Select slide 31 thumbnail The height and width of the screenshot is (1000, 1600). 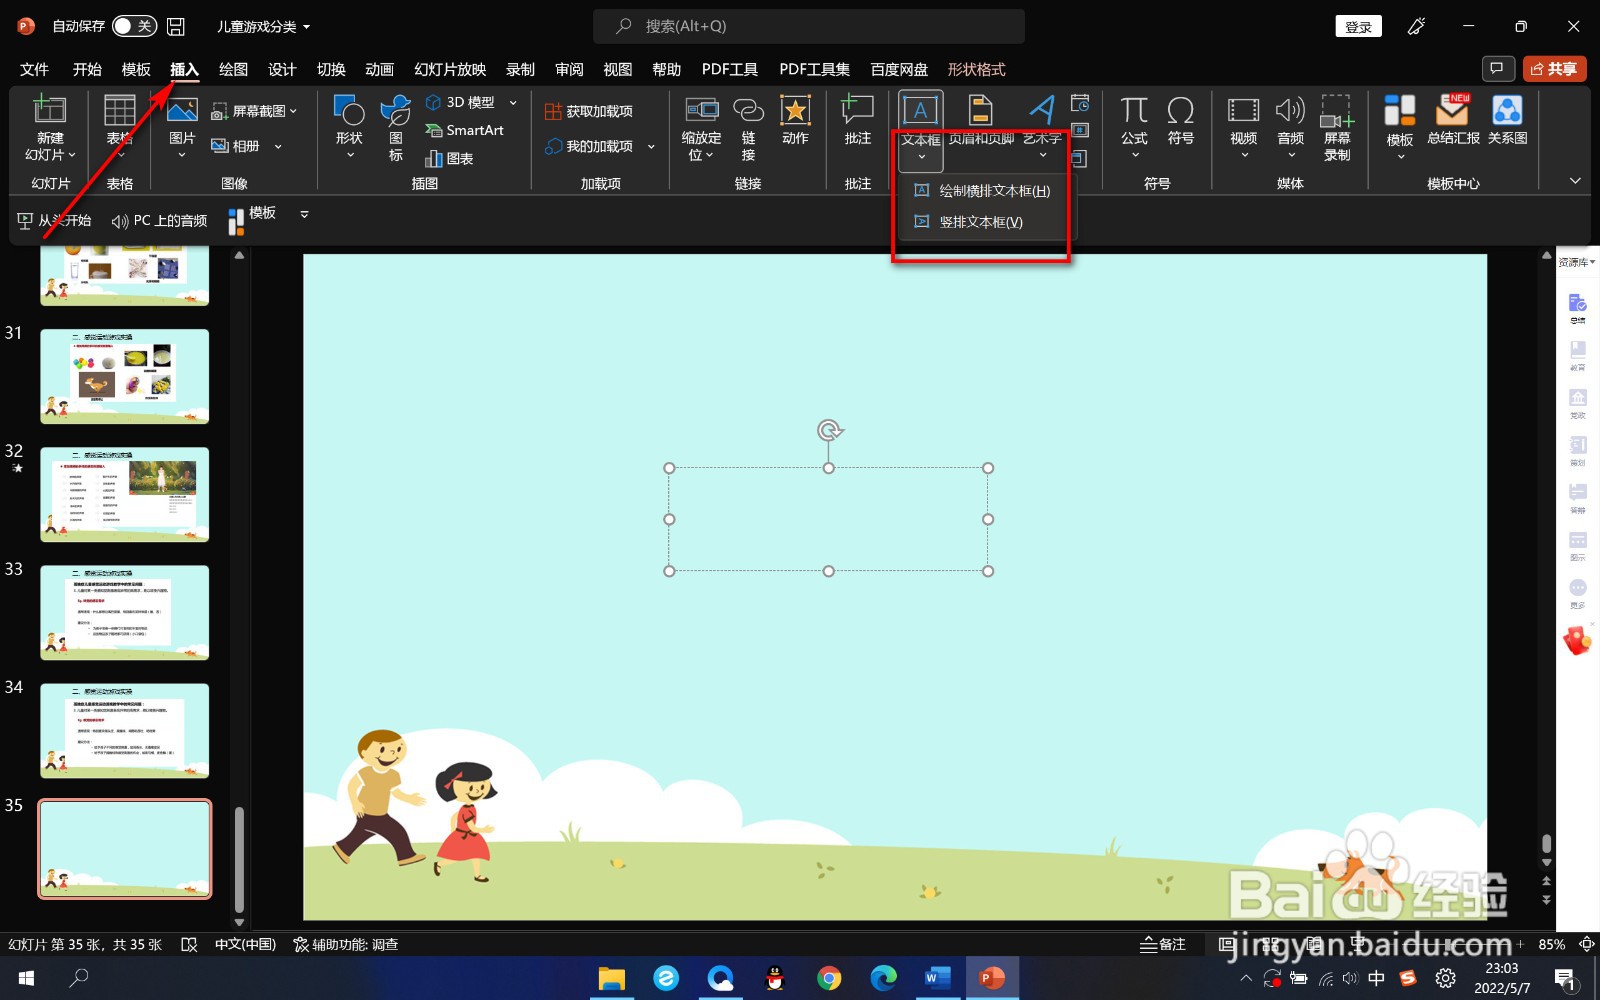[x=125, y=376]
